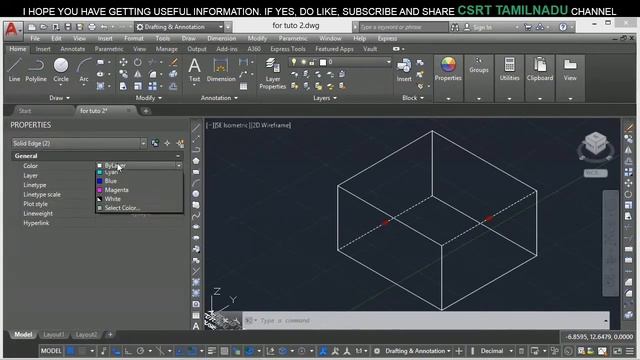Open the View ribbon panel
Screen dimensions: 640x360
coord(570,78)
